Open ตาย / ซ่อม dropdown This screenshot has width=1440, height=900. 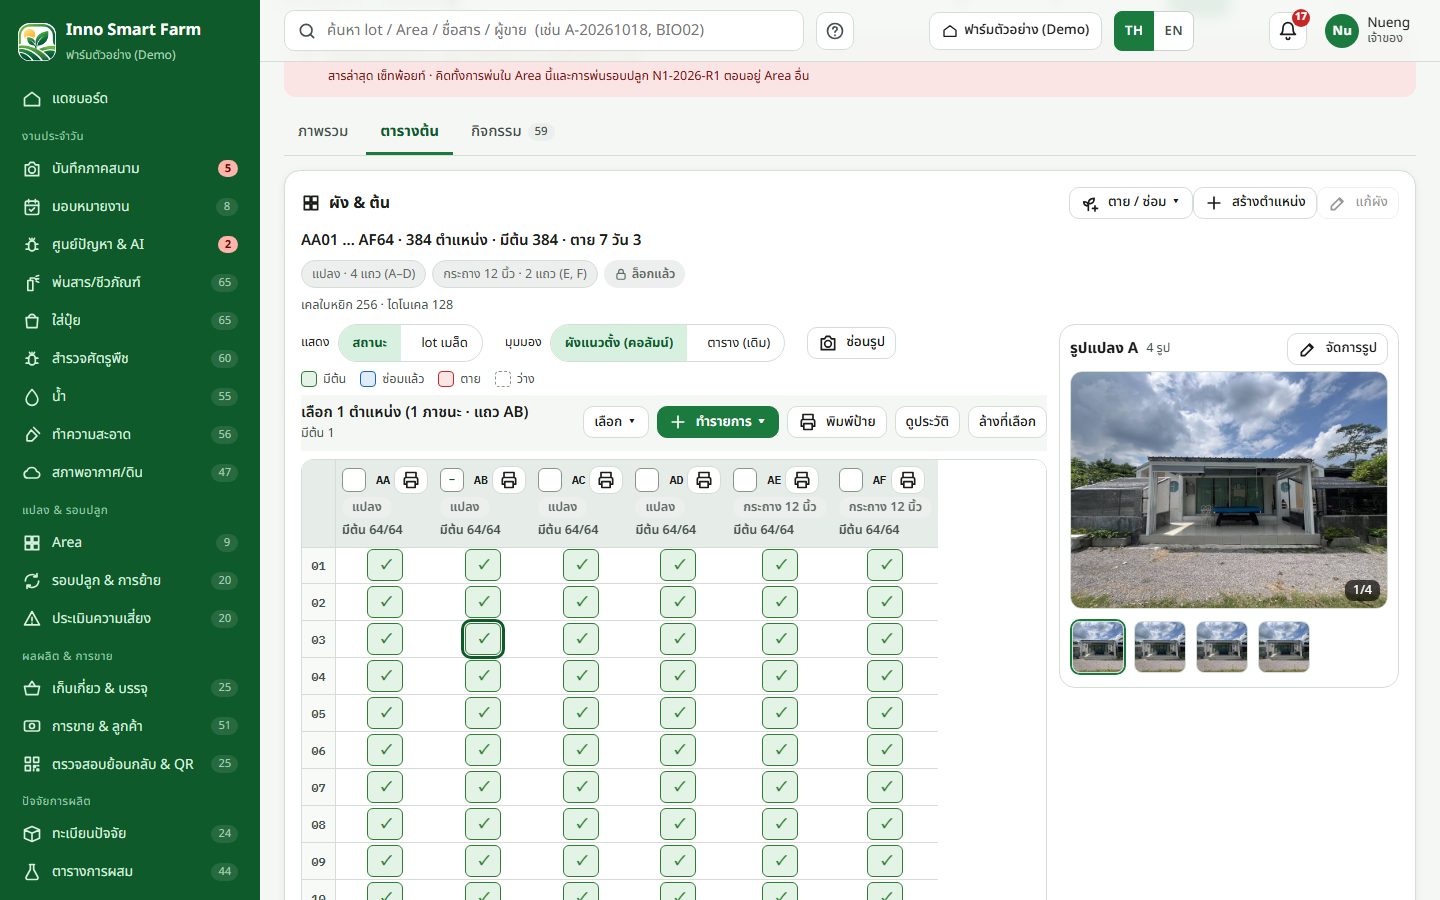(1131, 202)
